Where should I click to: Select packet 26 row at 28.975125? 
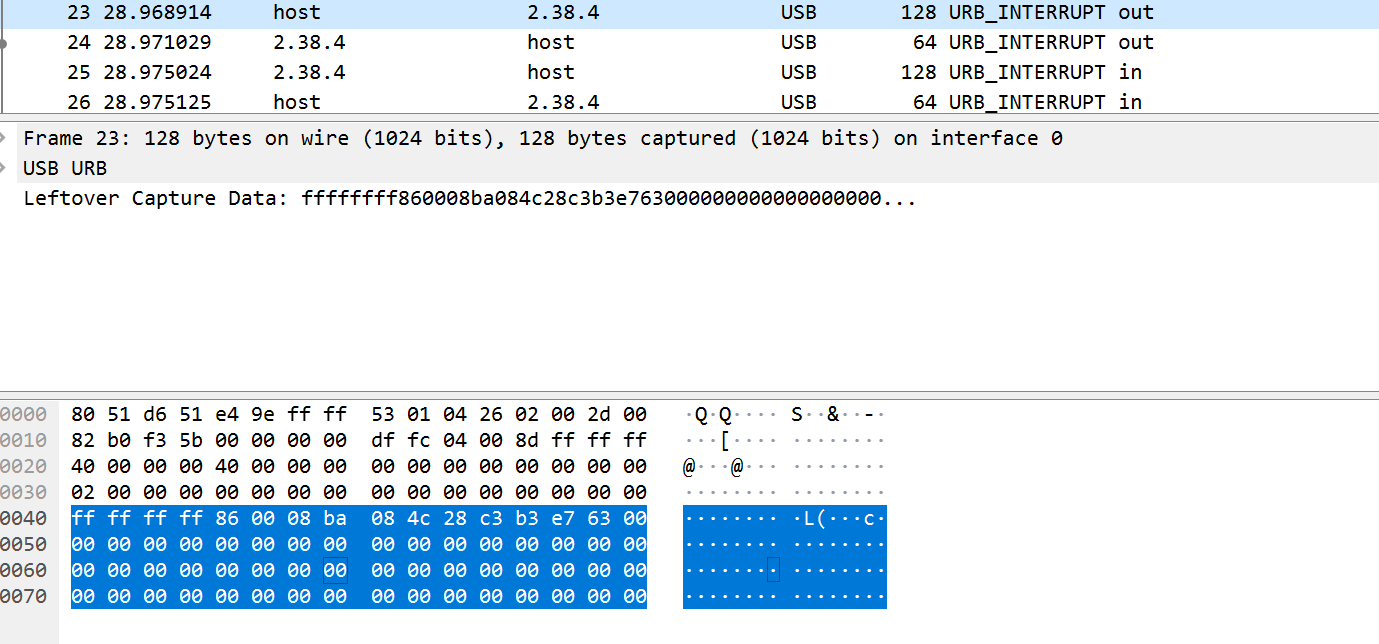(689, 102)
